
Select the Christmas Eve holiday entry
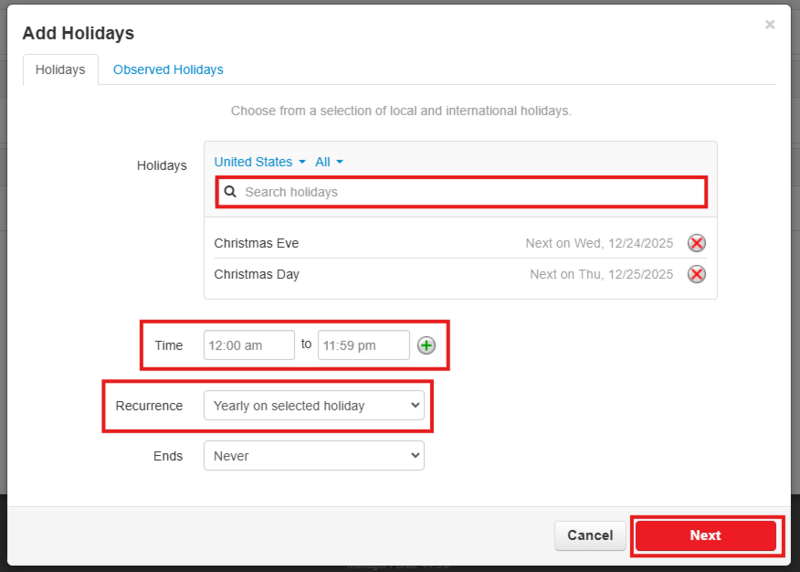[256, 243]
